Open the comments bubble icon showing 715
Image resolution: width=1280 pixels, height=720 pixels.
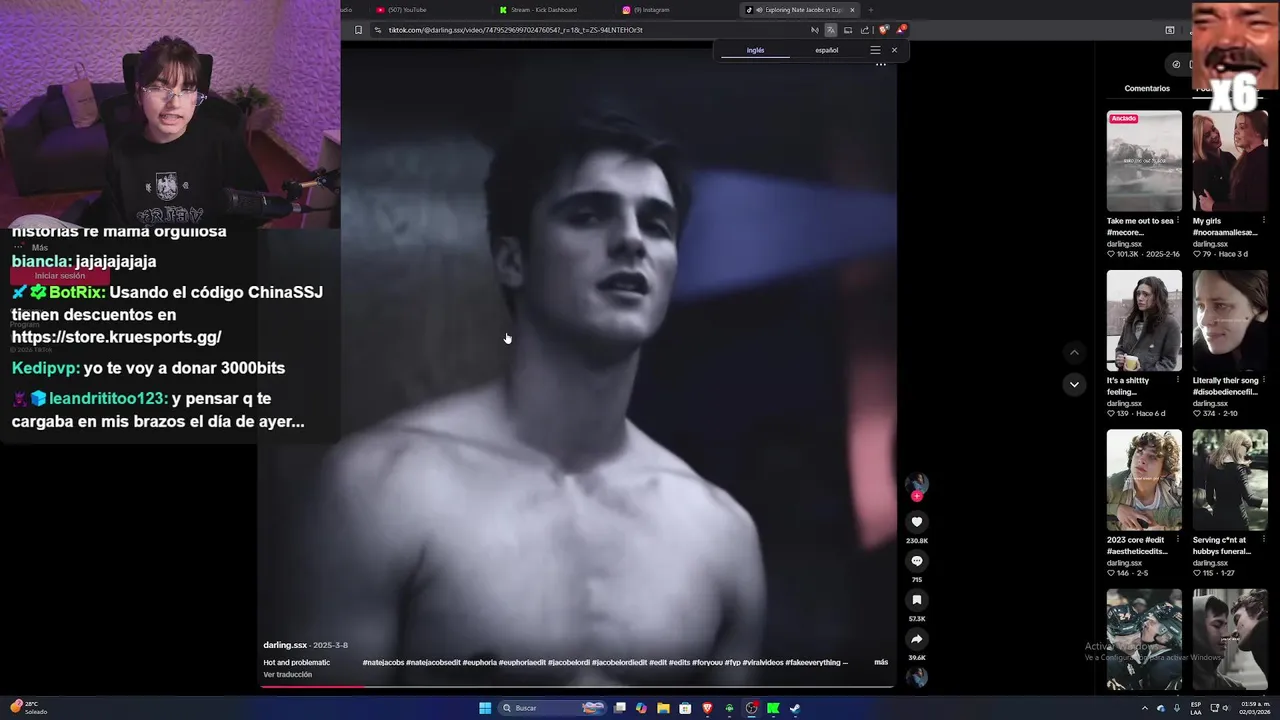click(916, 561)
